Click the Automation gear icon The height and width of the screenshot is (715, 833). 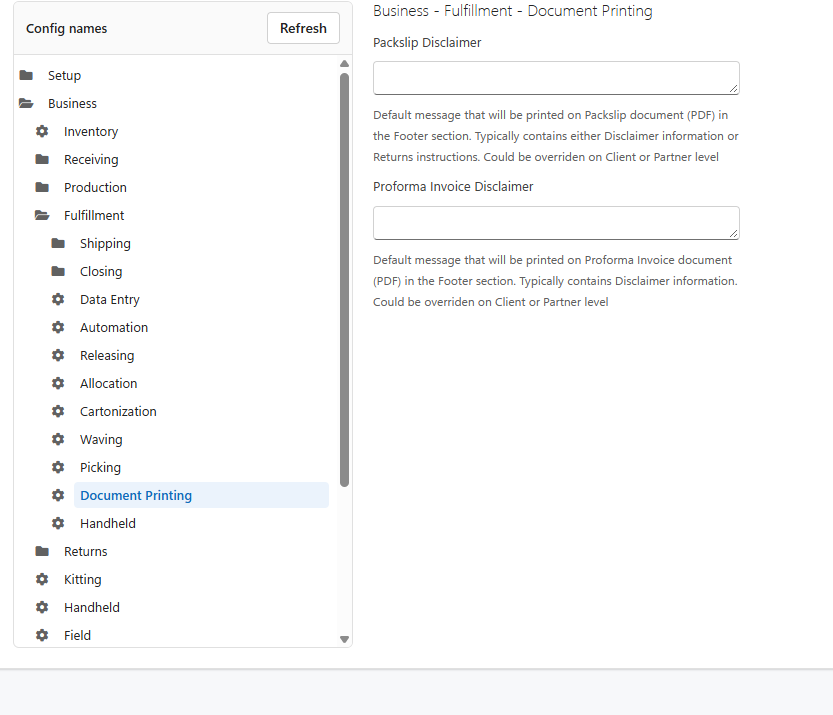(x=58, y=327)
